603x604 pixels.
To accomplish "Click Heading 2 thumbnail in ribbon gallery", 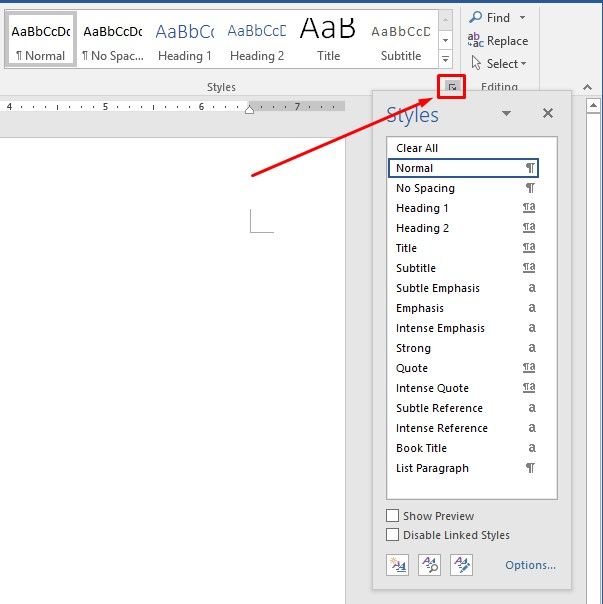I will coord(257,39).
